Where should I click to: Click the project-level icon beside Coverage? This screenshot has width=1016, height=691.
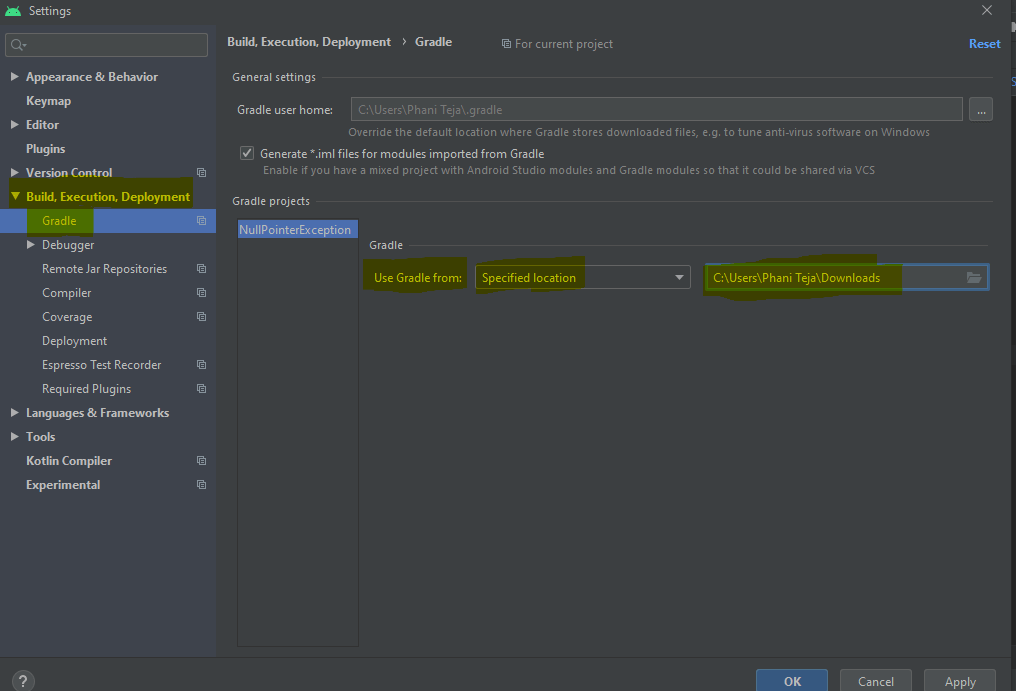[x=202, y=316]
